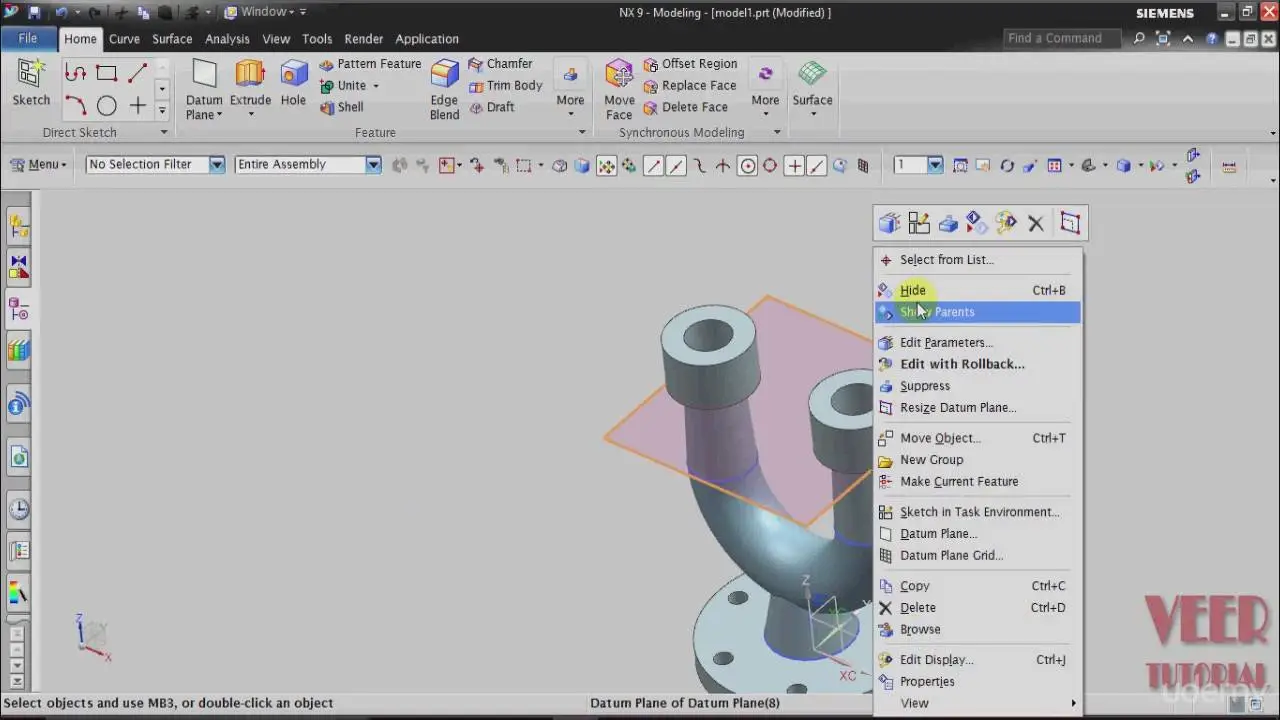Screen dimensions: 1280x720
Task: Toggle the Arc Center snap option
Action: 747,166
